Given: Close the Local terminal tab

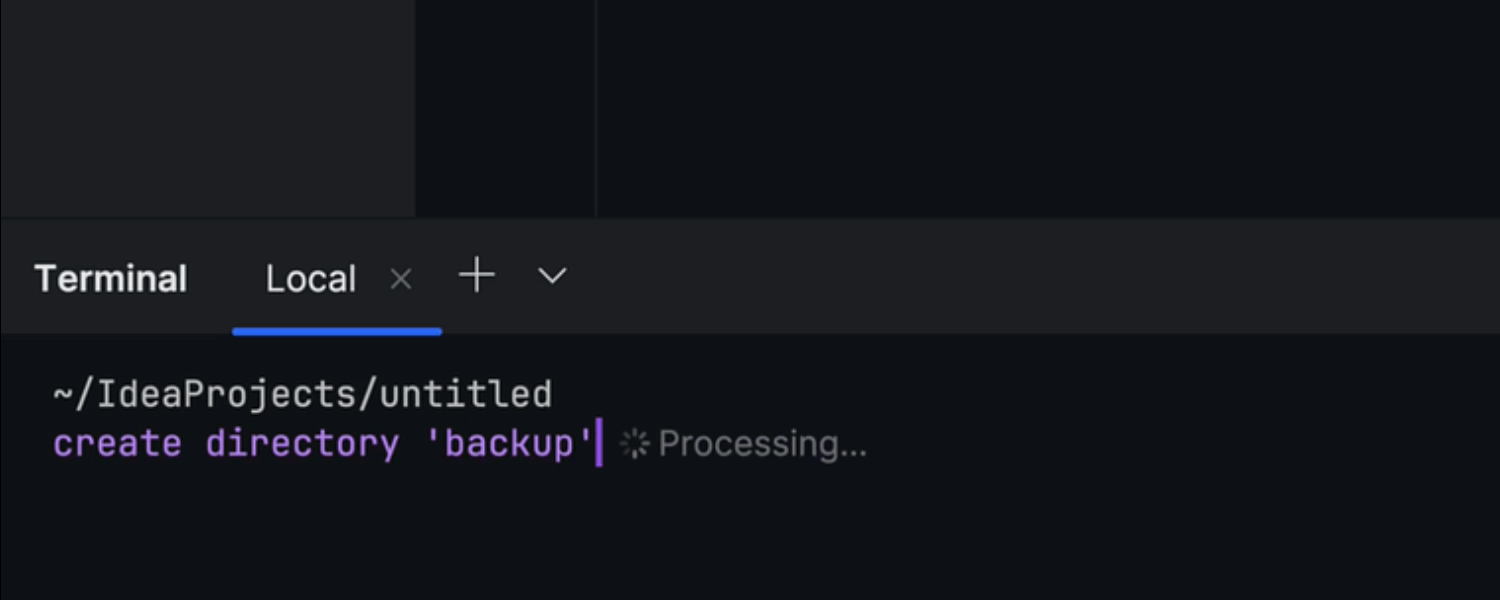Looking at the screenshot, I should (x=401, y=279).
